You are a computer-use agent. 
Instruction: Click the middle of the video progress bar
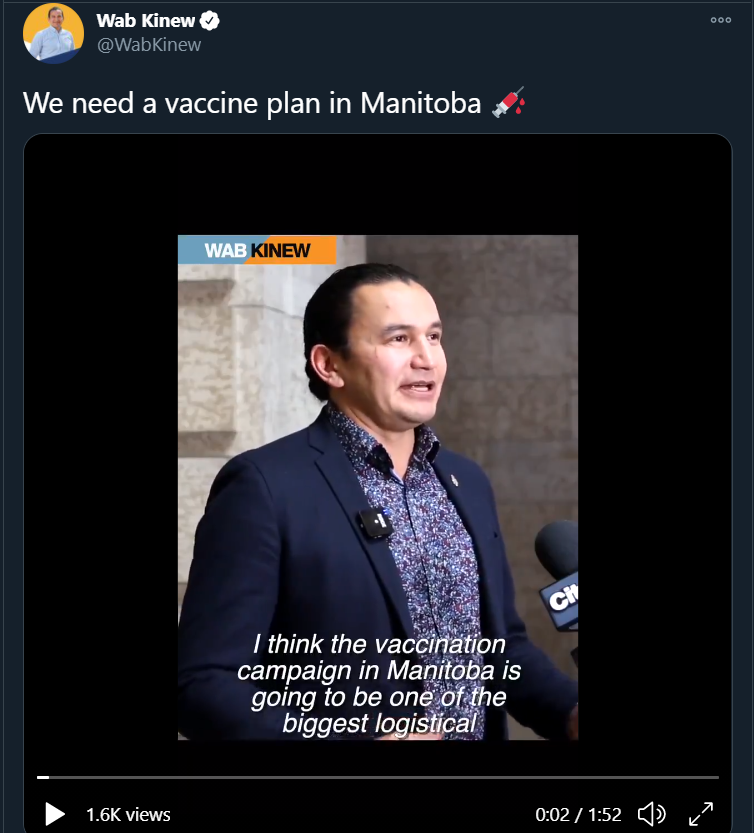[x=377, y=777]
